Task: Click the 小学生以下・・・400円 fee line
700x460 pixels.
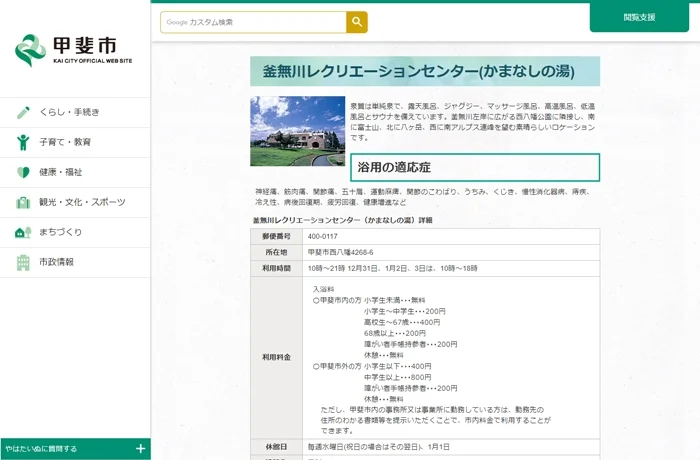Action: [x=397, y=366]
